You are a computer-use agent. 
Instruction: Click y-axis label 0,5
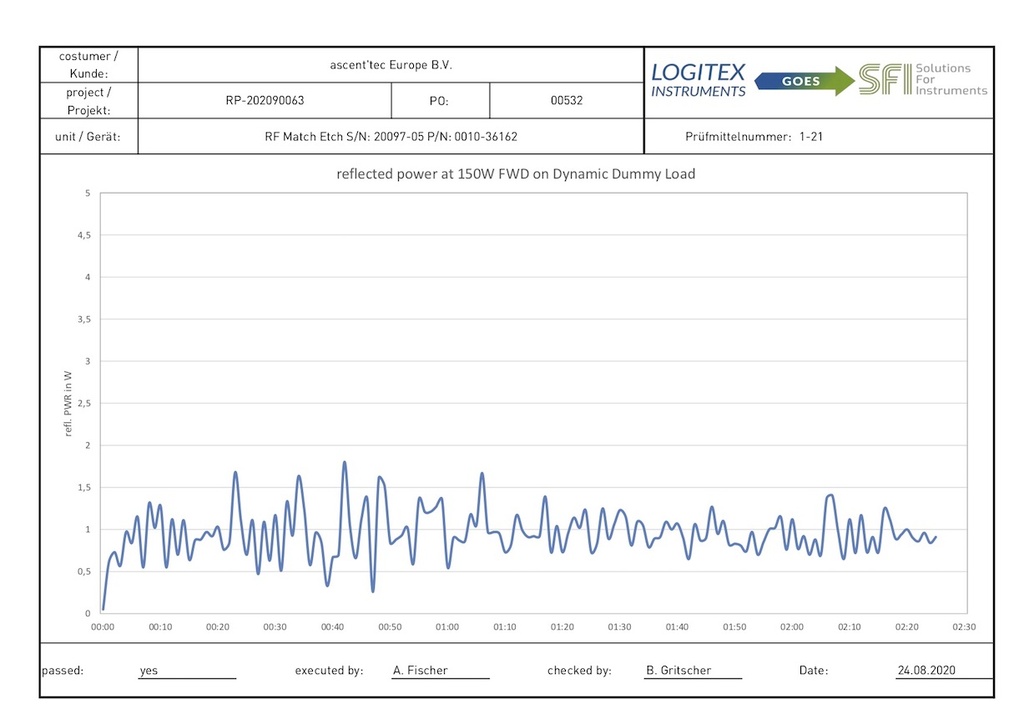pos(84,571)
